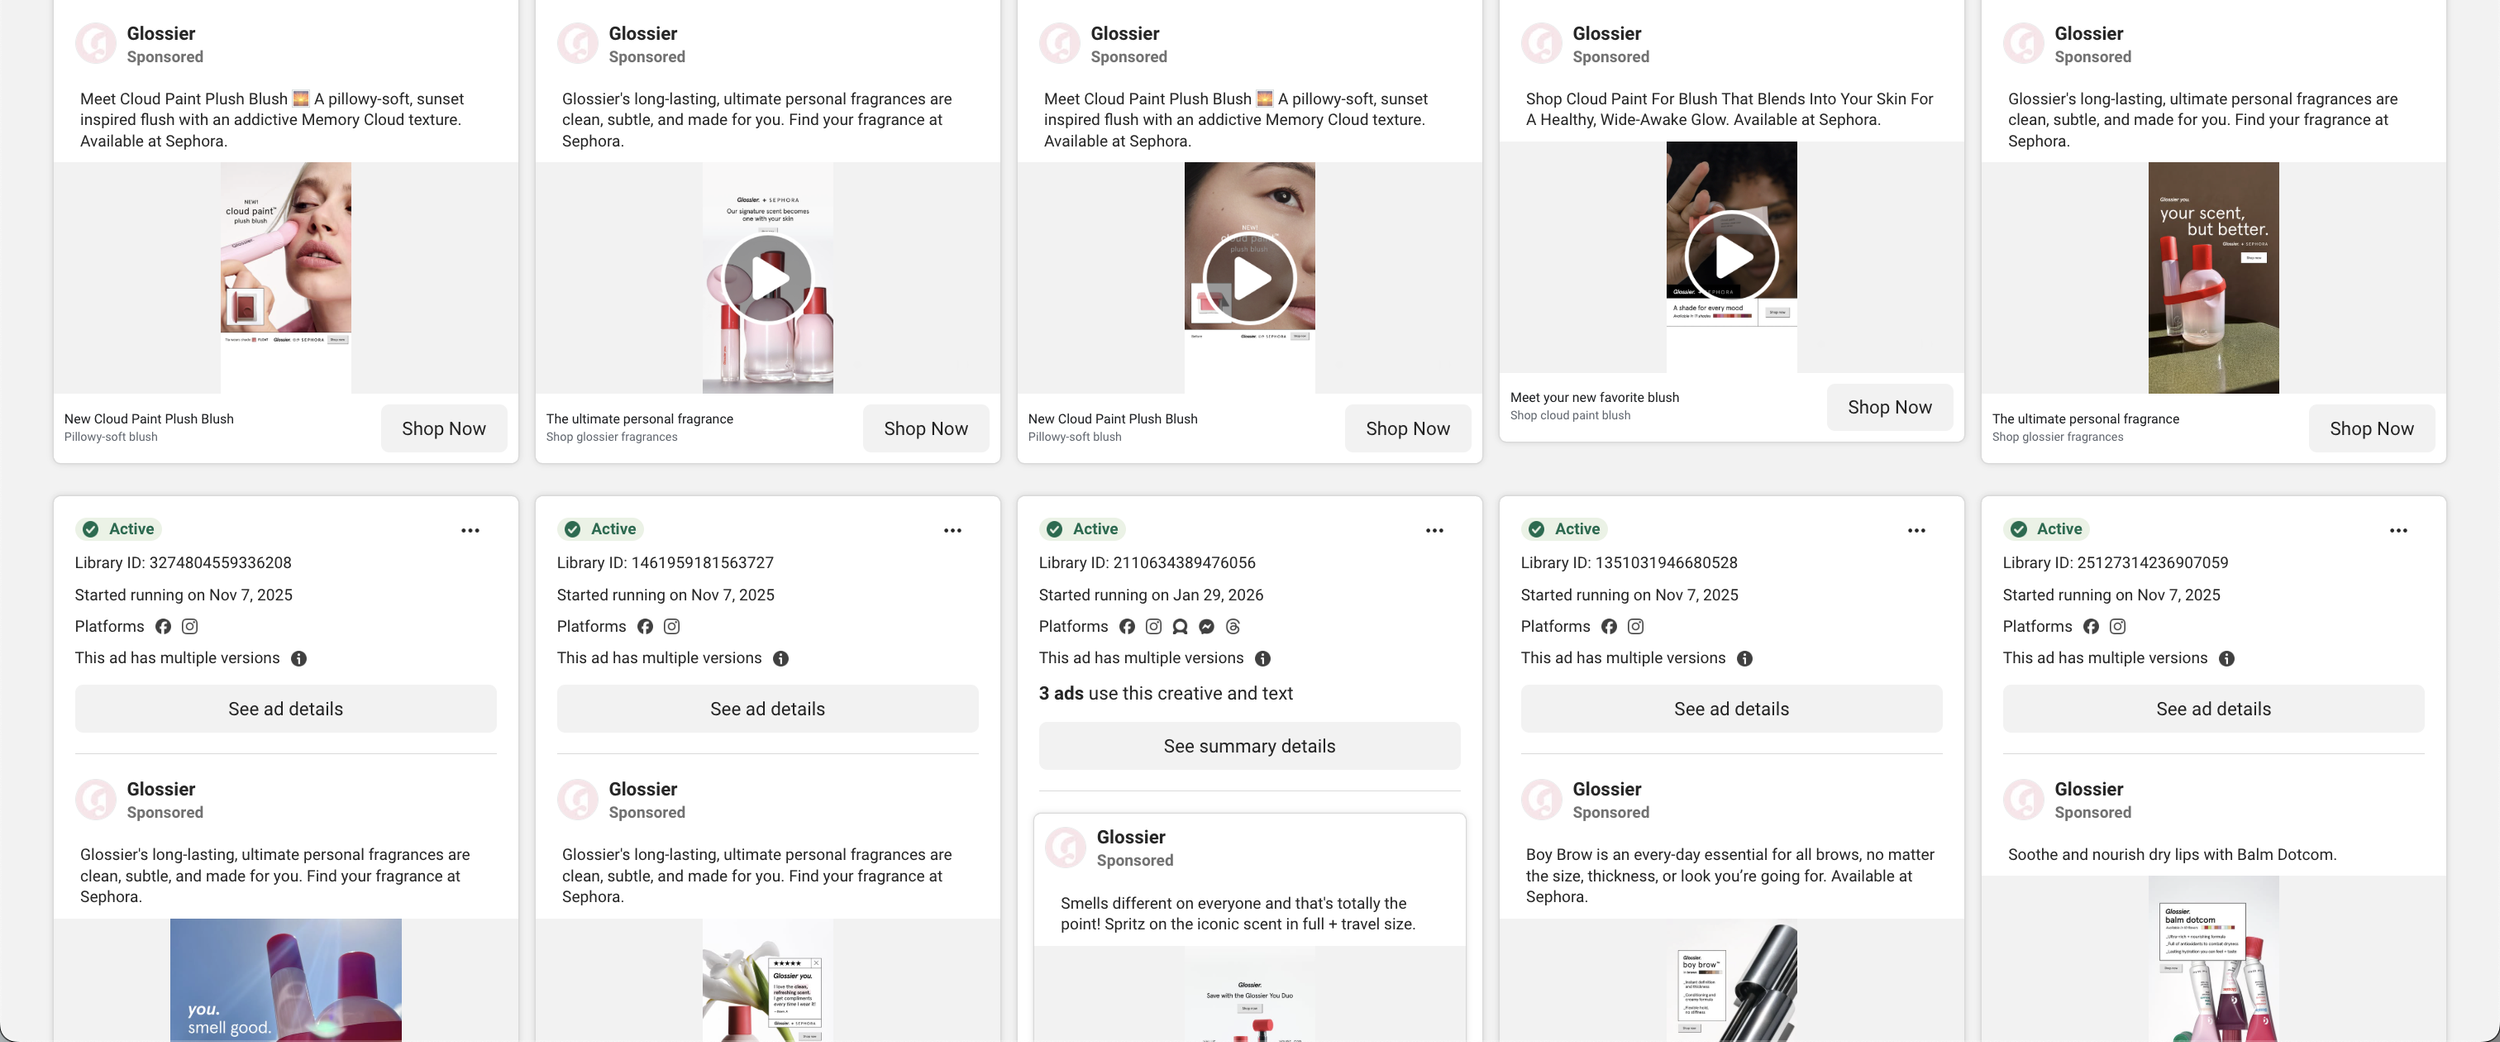
Task: Click the Glossier profile logo on the Cloud Paint ad
Action: point(97,43)
